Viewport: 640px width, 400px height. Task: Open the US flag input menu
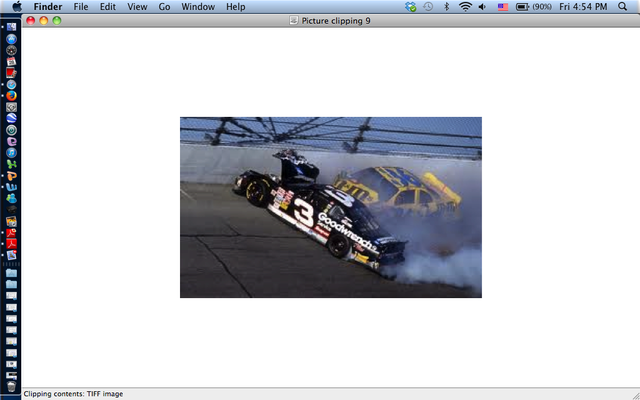(x=503, y=7)
